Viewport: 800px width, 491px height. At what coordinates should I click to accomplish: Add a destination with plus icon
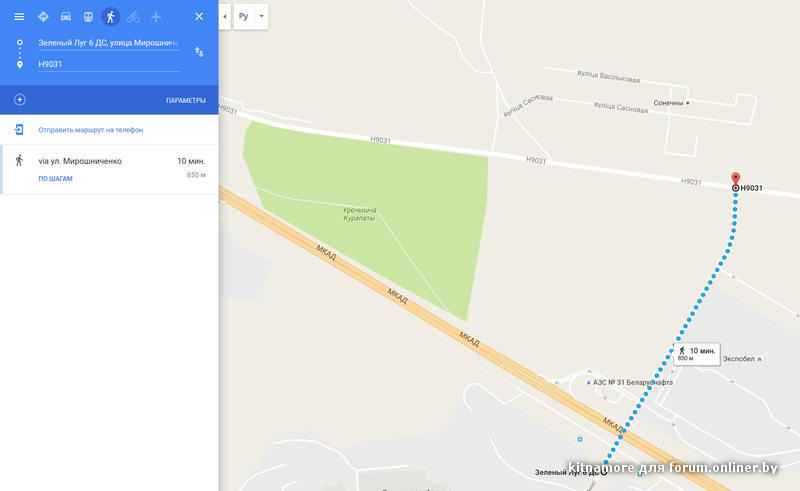(19, 100)
